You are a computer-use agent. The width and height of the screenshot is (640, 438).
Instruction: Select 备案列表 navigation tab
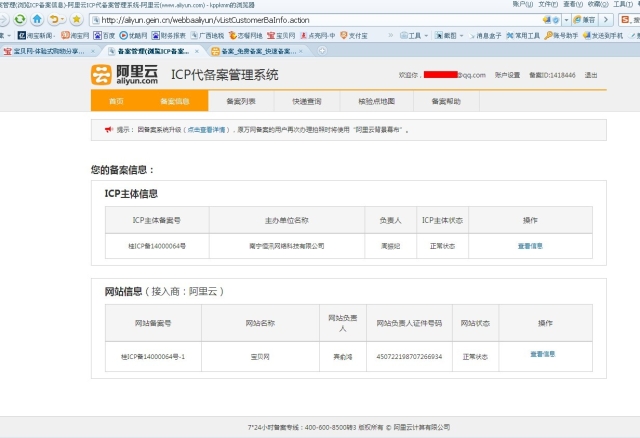pyautogui.click(x=241, y=101)
